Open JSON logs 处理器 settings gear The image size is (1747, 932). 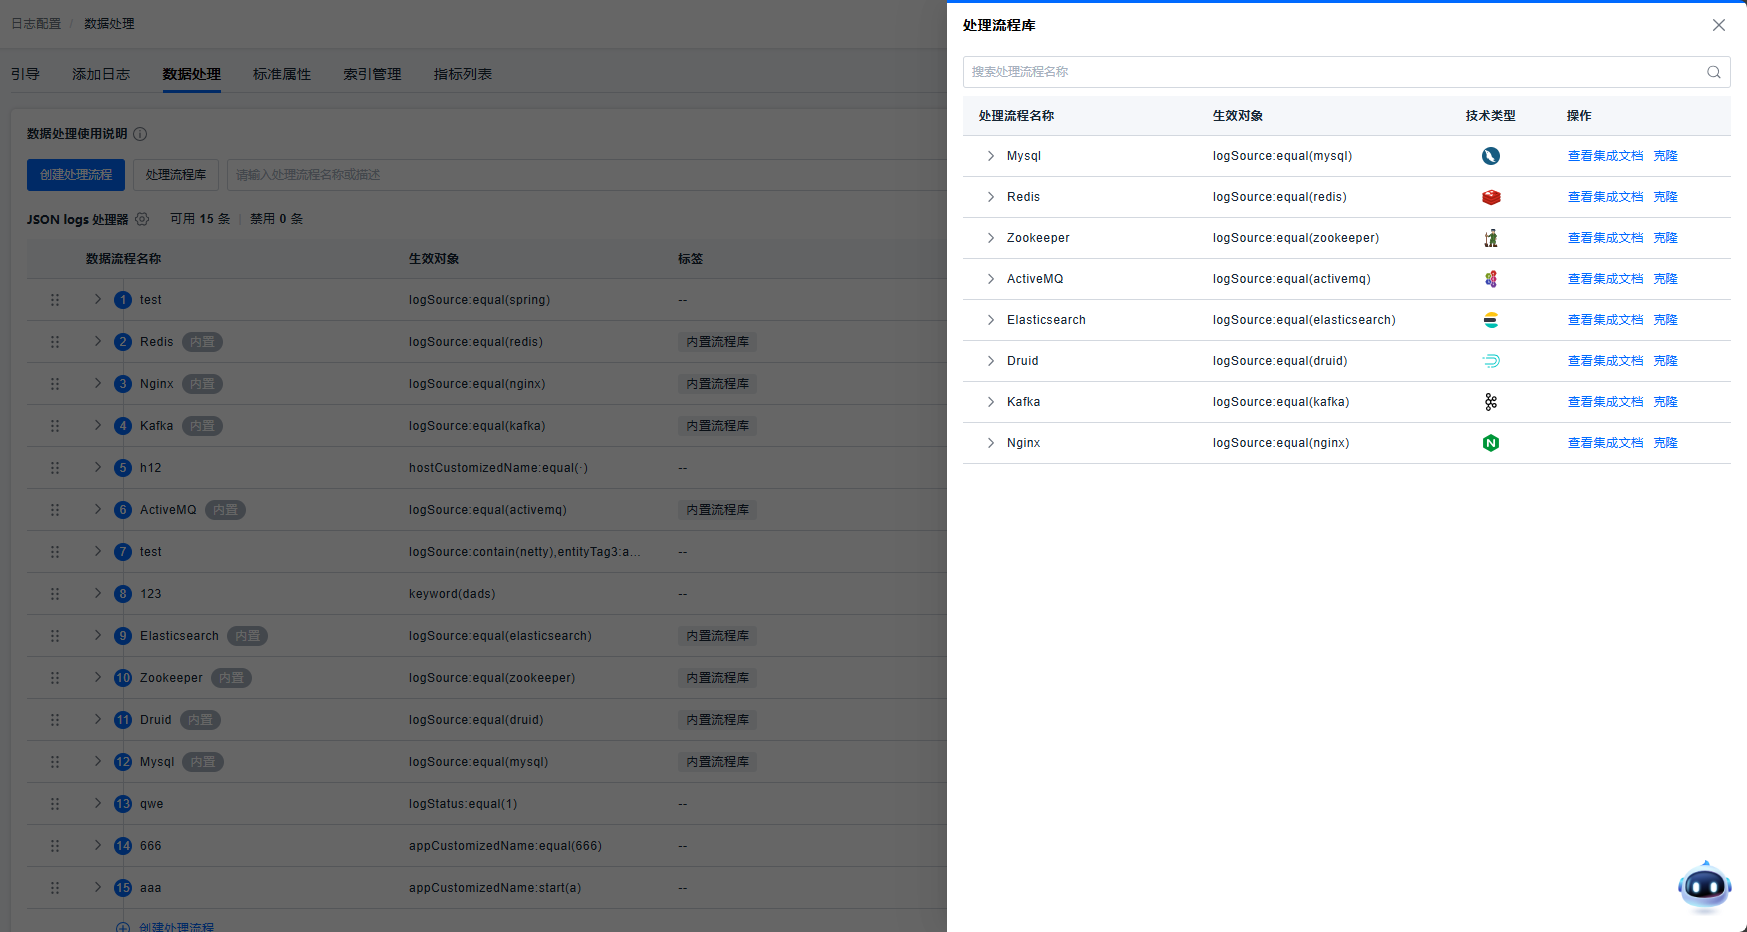142,219
